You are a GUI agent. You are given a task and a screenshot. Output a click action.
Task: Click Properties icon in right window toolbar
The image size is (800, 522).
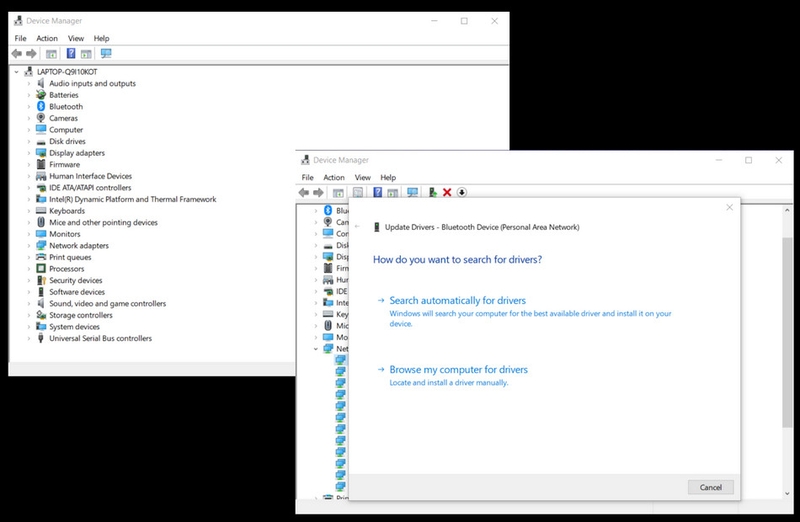click(358, 192)
